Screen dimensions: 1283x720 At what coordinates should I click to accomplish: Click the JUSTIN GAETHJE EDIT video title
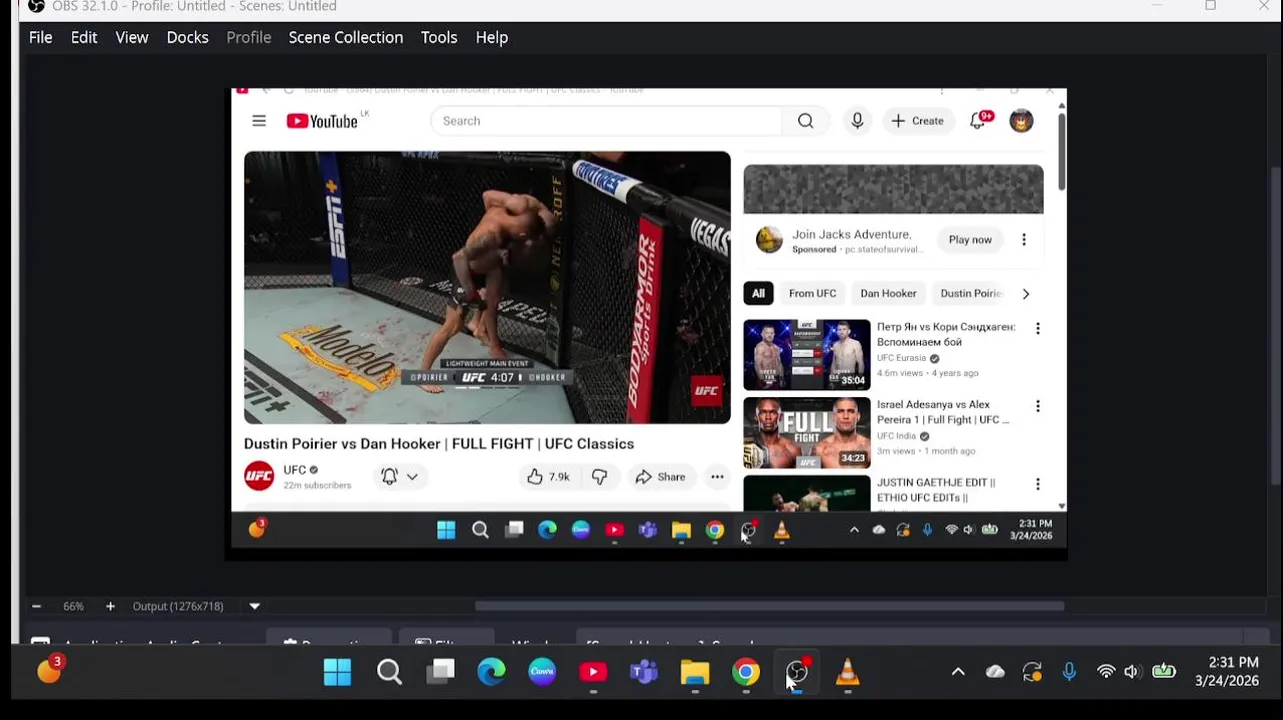936,490
